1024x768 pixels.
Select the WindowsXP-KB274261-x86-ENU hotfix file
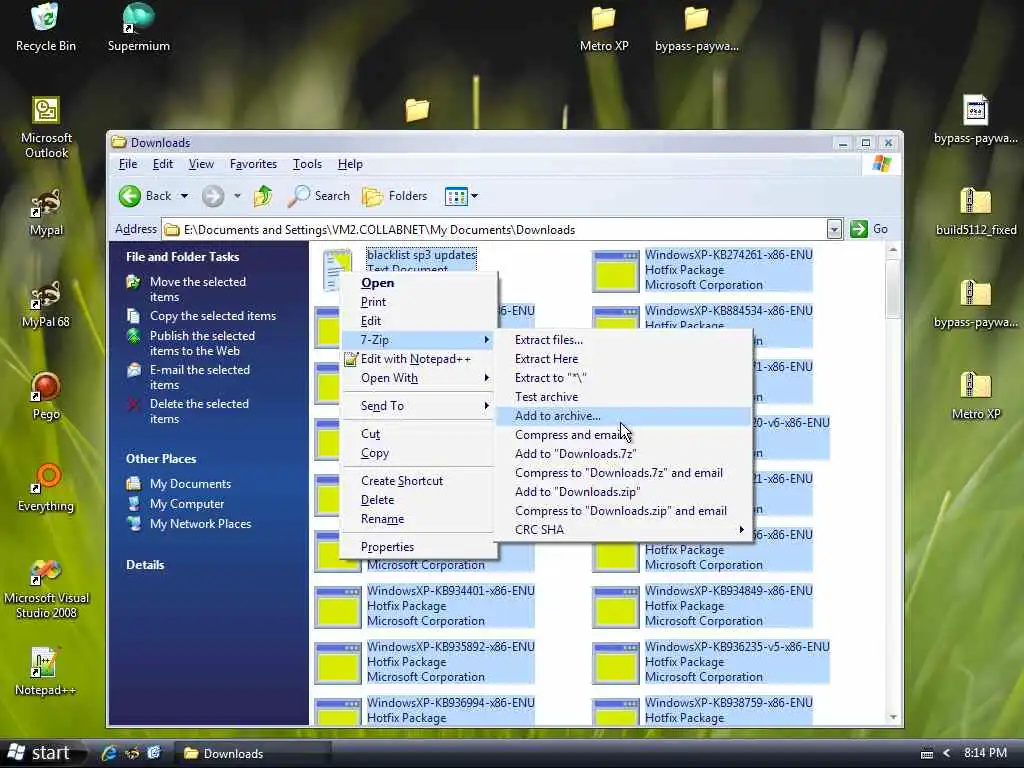point(702,270)
